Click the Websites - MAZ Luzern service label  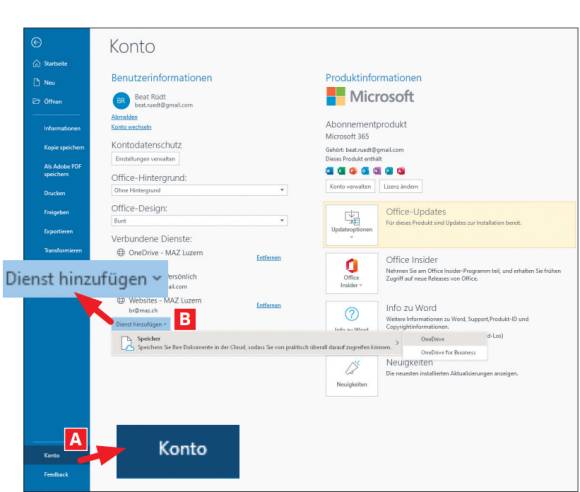pyautogui.click(x=165, y=300)
